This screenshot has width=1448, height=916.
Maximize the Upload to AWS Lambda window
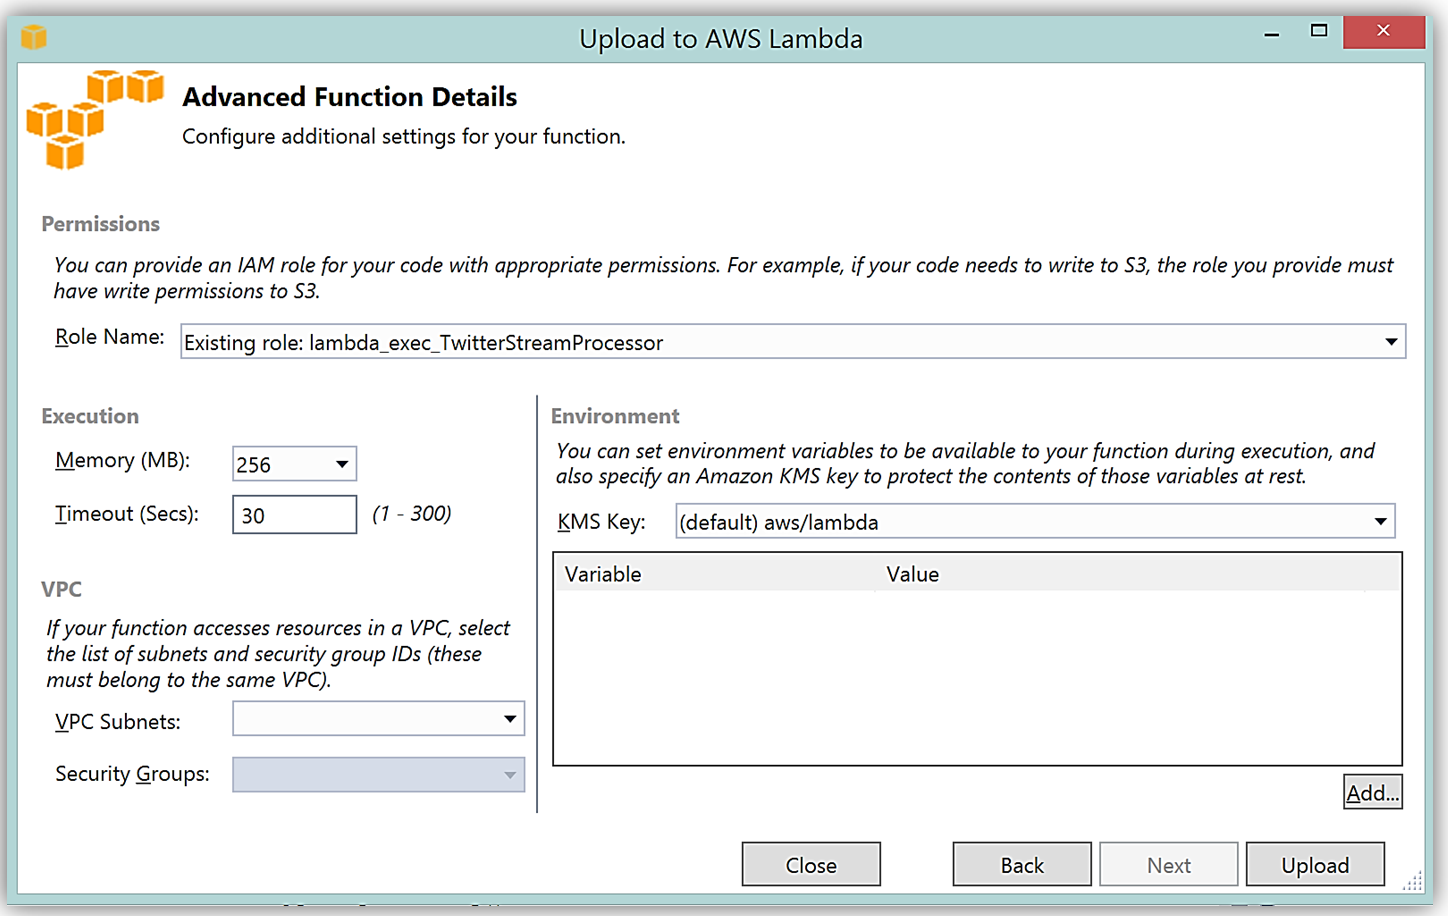1319,31
